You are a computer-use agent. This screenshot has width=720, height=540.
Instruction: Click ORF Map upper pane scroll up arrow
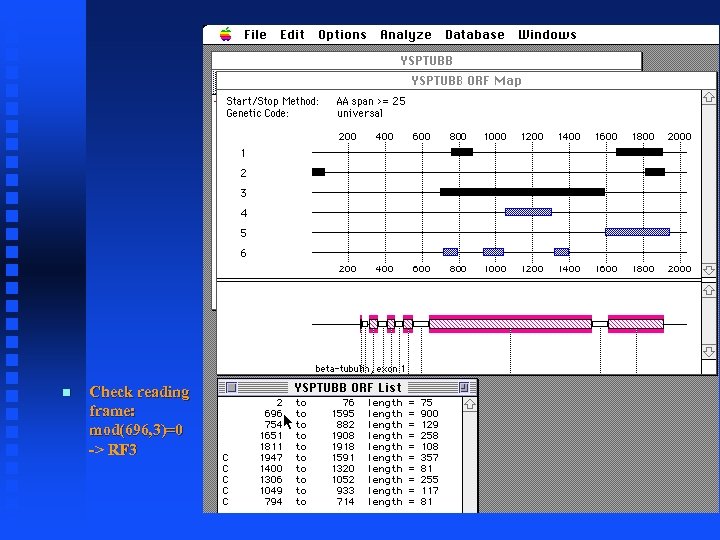(x=709, y=97)
